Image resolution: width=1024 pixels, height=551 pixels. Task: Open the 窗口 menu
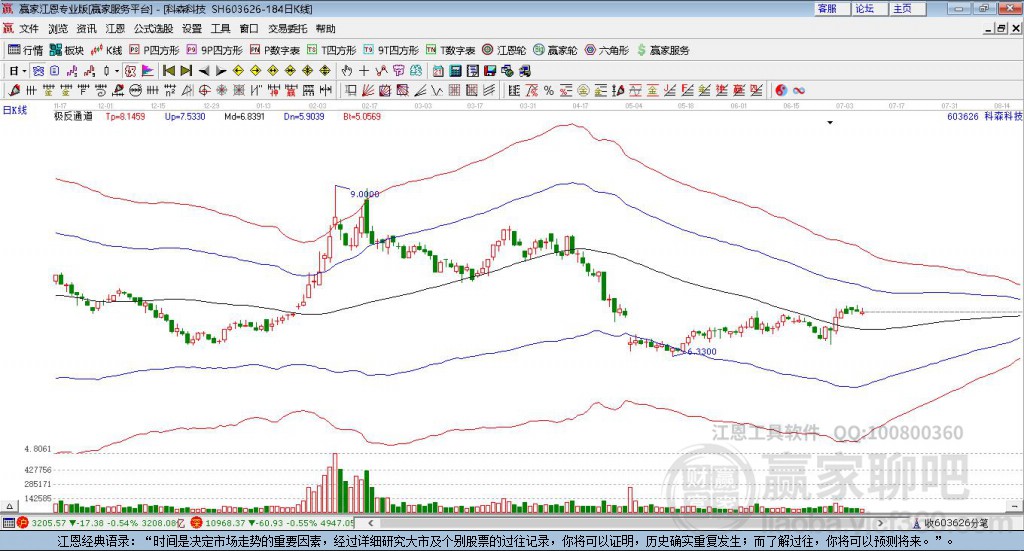249,29
